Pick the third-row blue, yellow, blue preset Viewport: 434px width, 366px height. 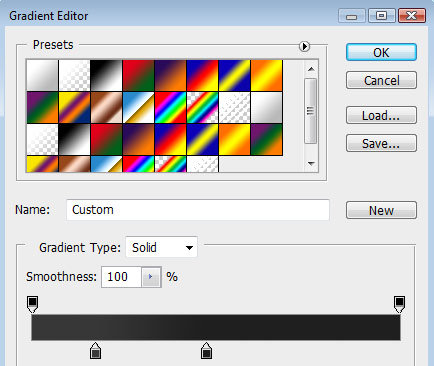click(202, 140)
